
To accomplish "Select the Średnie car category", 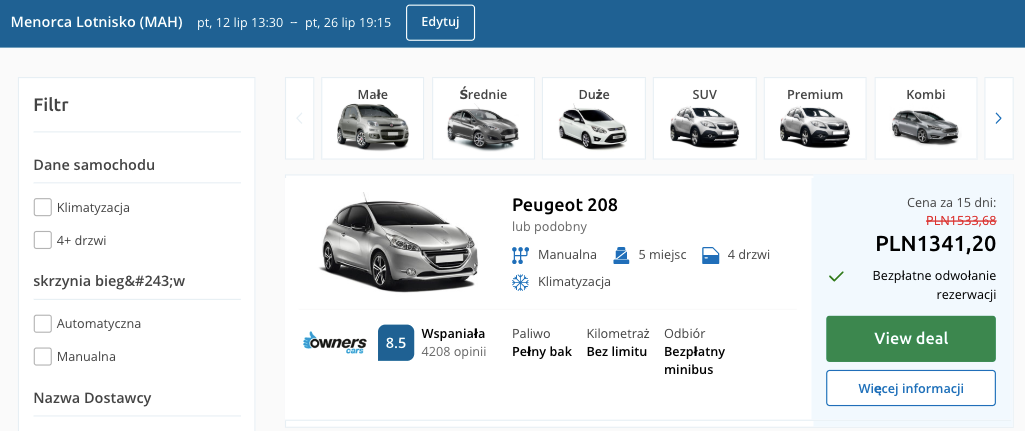I will click(484, 118).
